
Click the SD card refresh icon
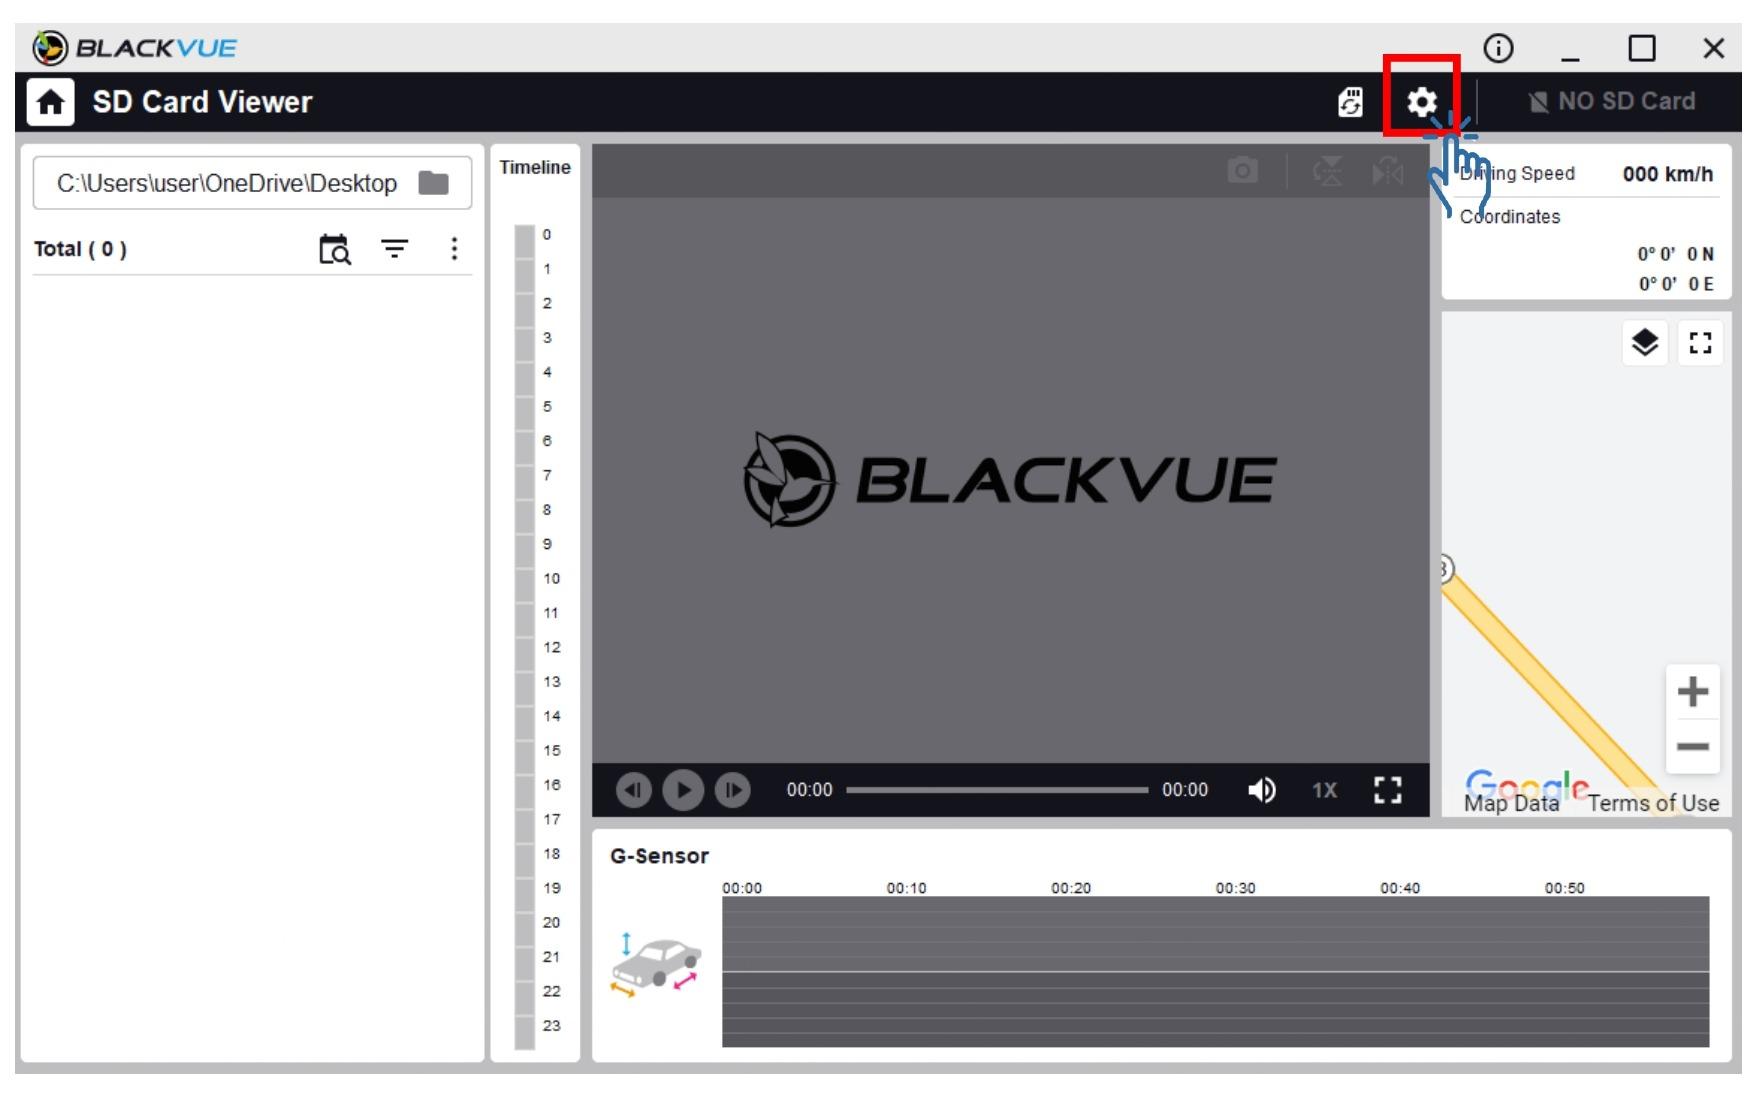coord(1350,102)
